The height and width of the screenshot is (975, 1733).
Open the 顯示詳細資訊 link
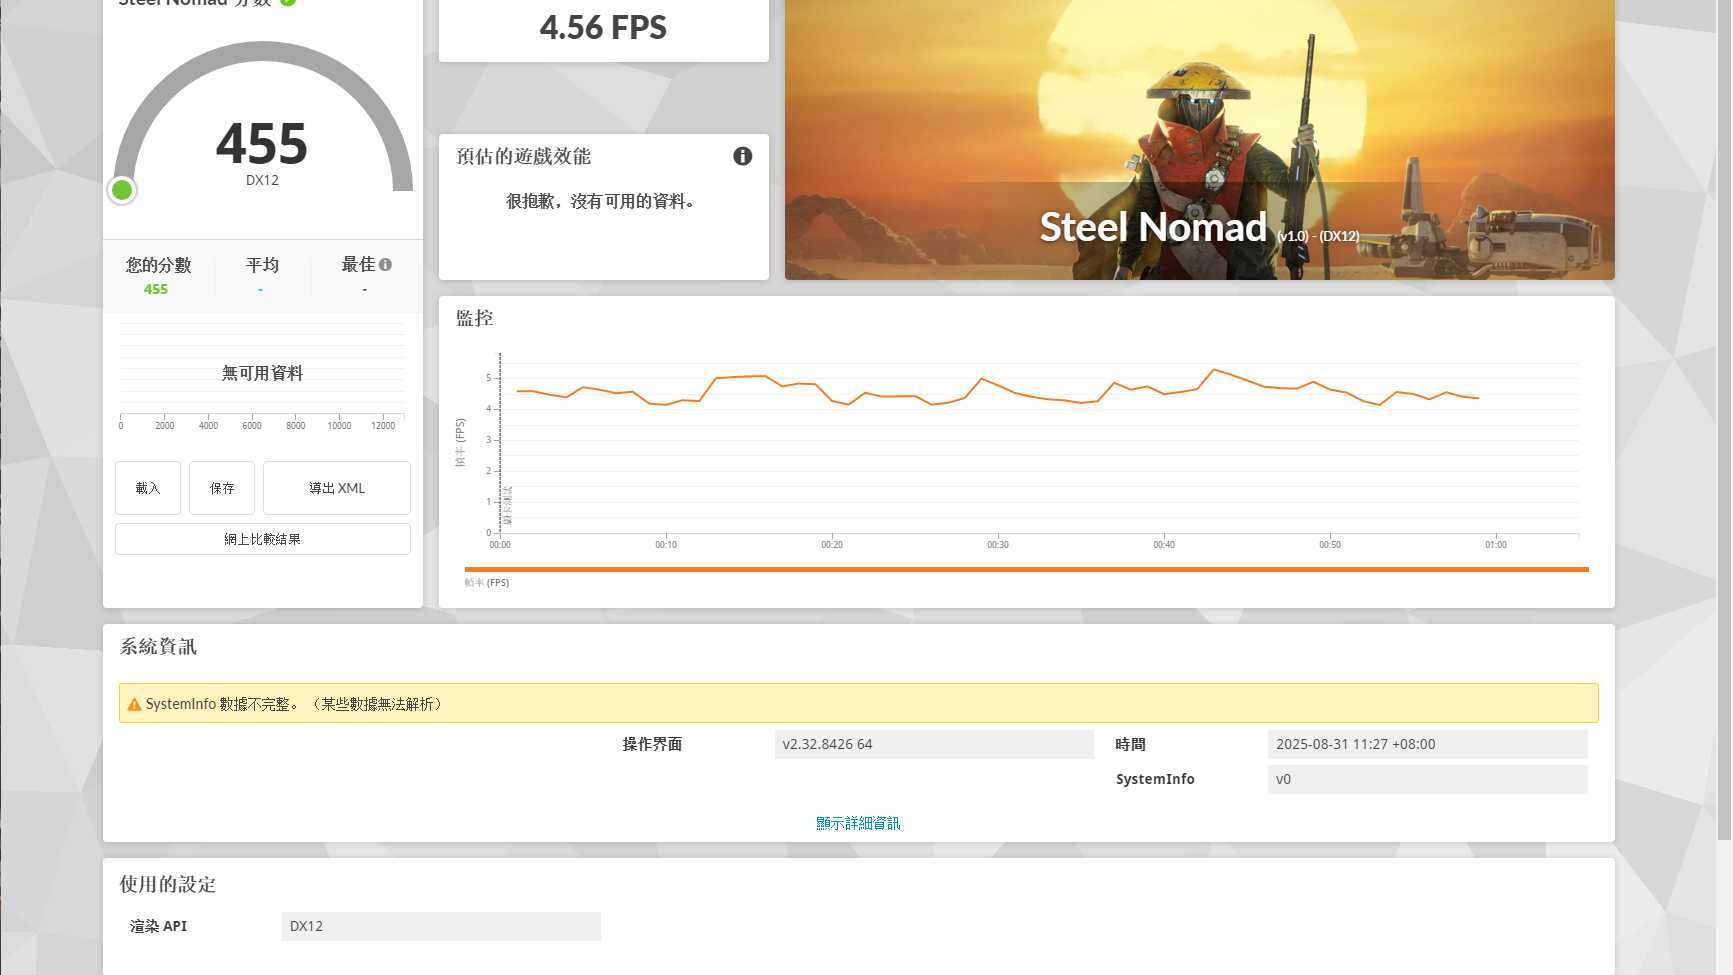pos(858,823)
